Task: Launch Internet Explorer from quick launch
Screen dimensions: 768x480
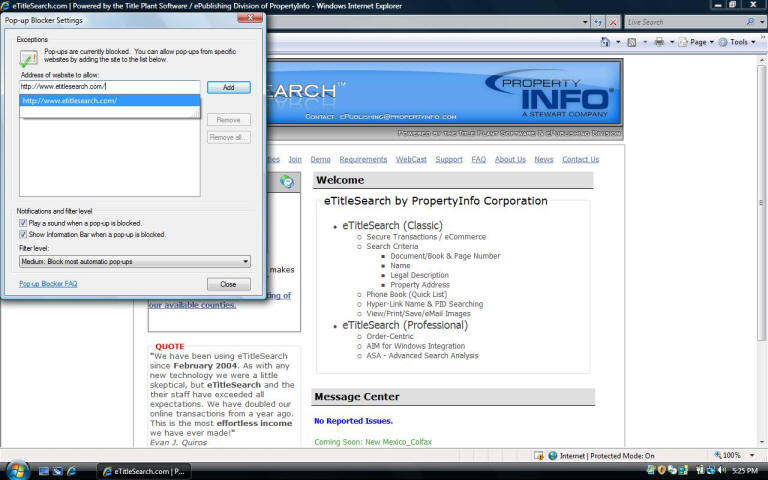Action: (72, 471)
